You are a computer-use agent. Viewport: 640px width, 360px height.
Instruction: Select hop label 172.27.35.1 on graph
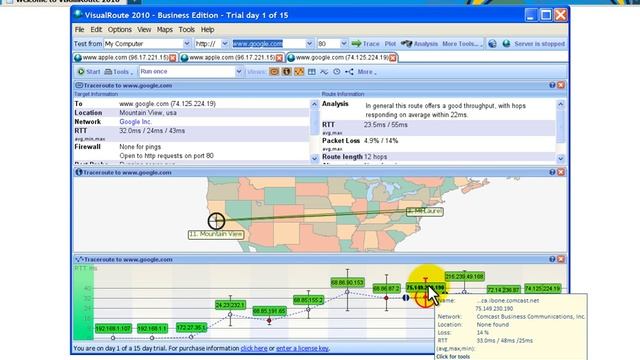click(191, 327)
